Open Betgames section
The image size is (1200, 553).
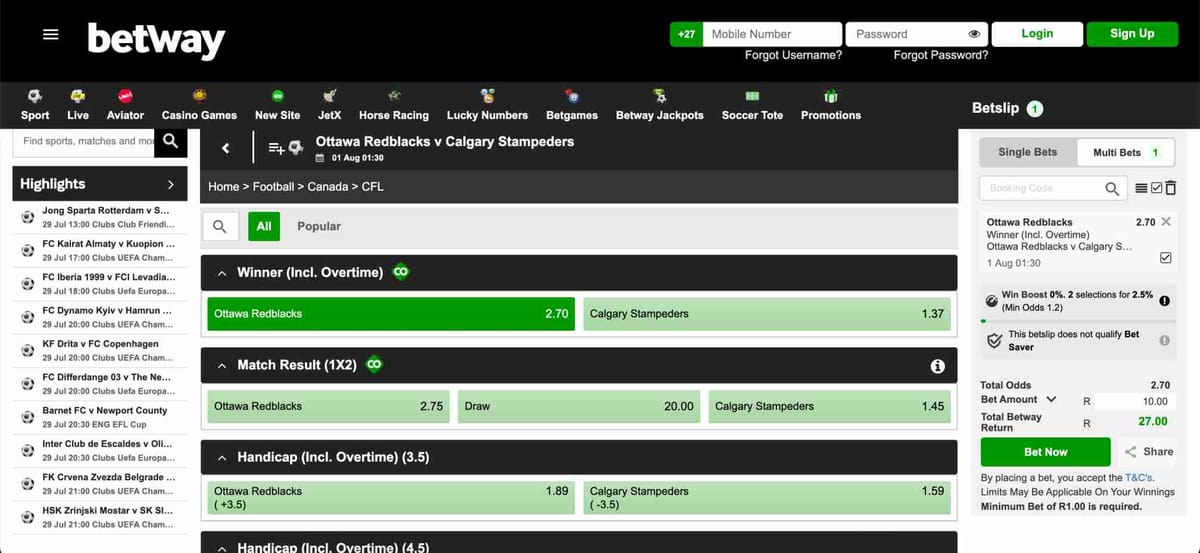(572, 105)
